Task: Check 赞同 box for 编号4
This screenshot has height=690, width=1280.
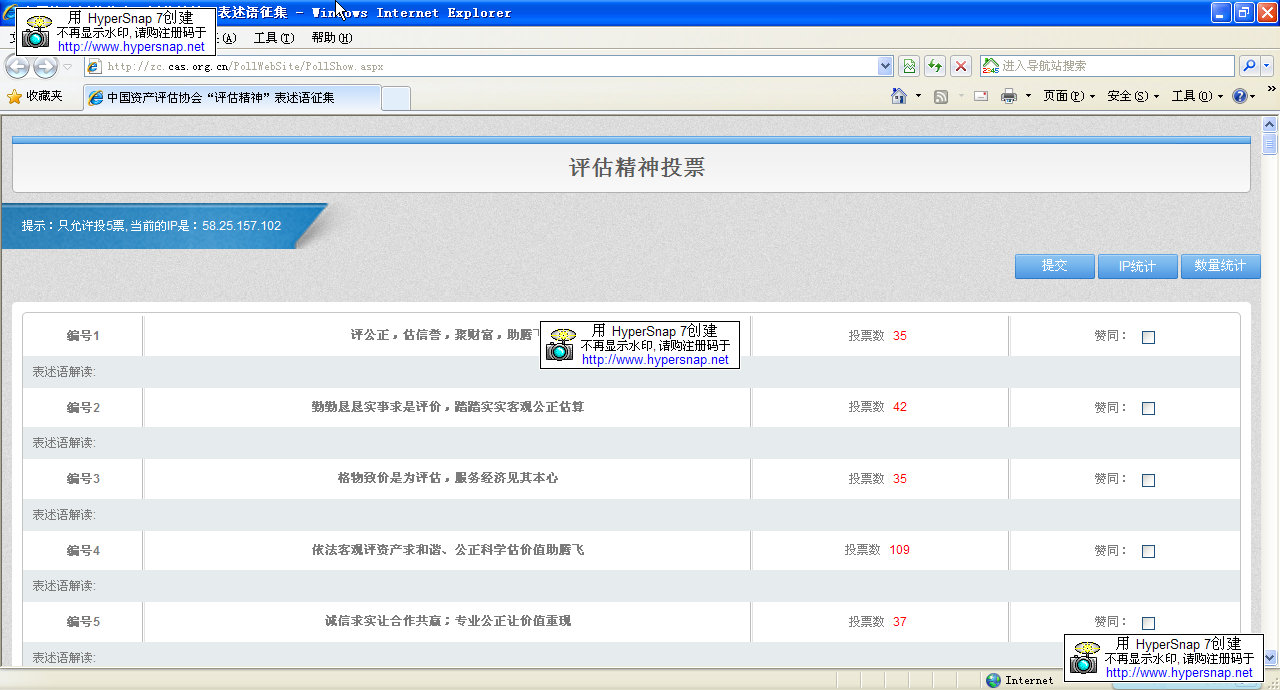Action: click(x=1148, y=551)
